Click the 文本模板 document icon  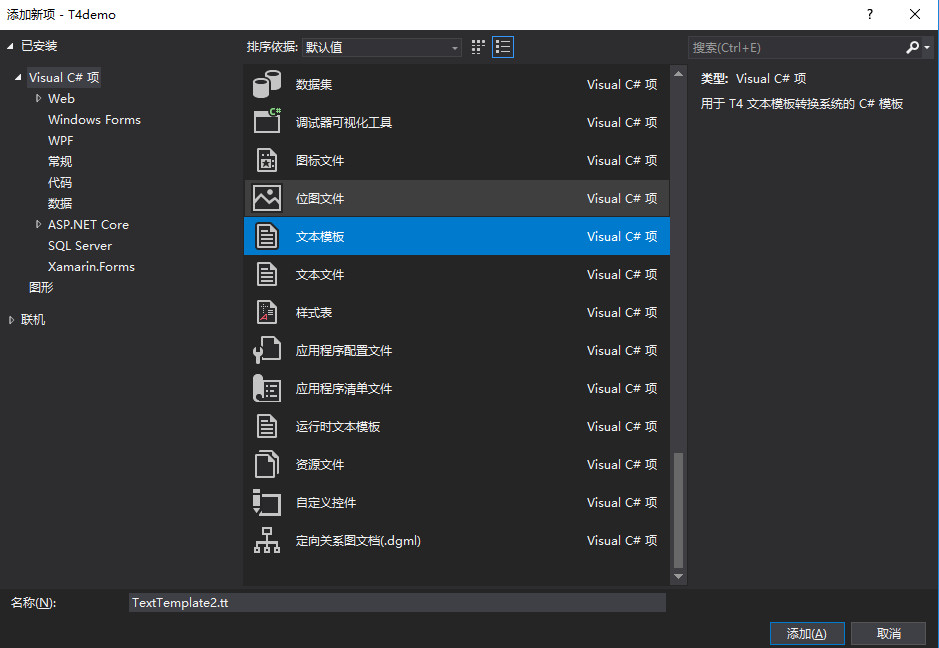(266, 236)
